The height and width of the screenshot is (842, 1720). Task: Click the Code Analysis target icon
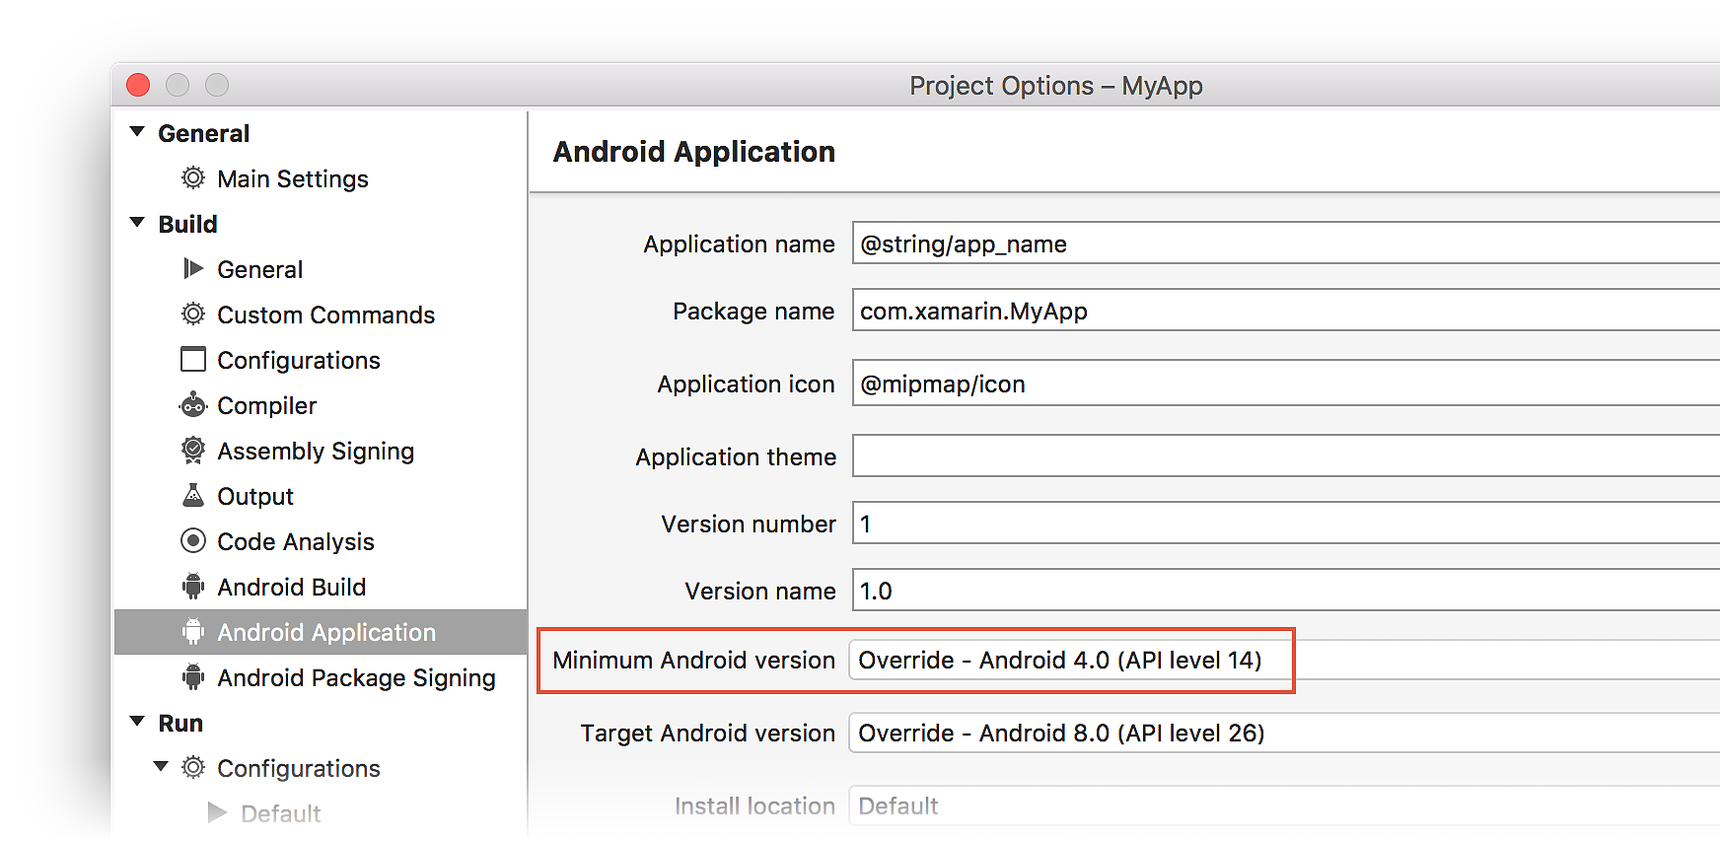(193, 541)
